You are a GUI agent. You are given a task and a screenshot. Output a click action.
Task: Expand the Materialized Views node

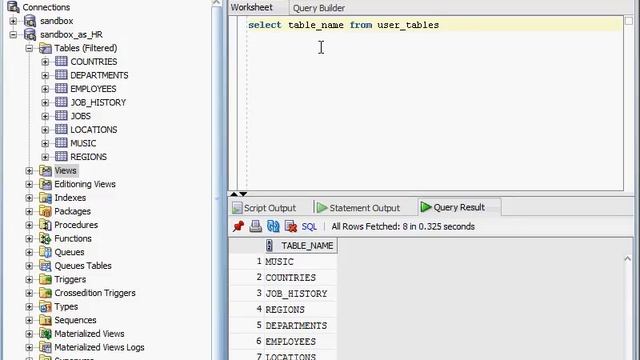point(29,334)
